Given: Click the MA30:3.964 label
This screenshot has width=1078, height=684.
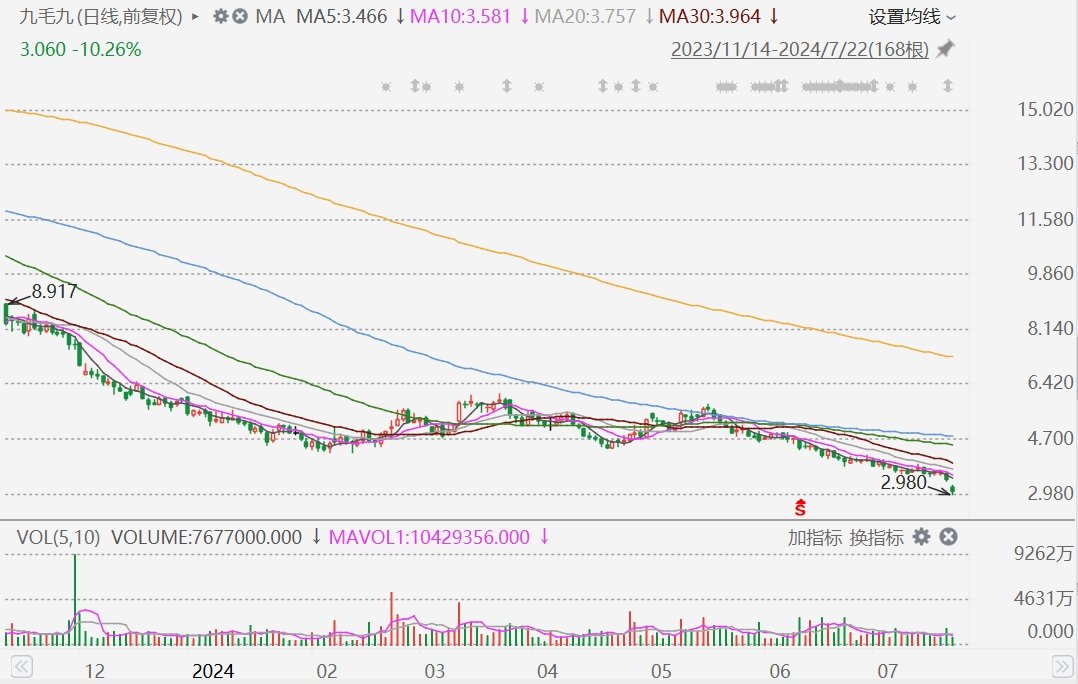Looking at the screenshot, I should tap(711, 17).
